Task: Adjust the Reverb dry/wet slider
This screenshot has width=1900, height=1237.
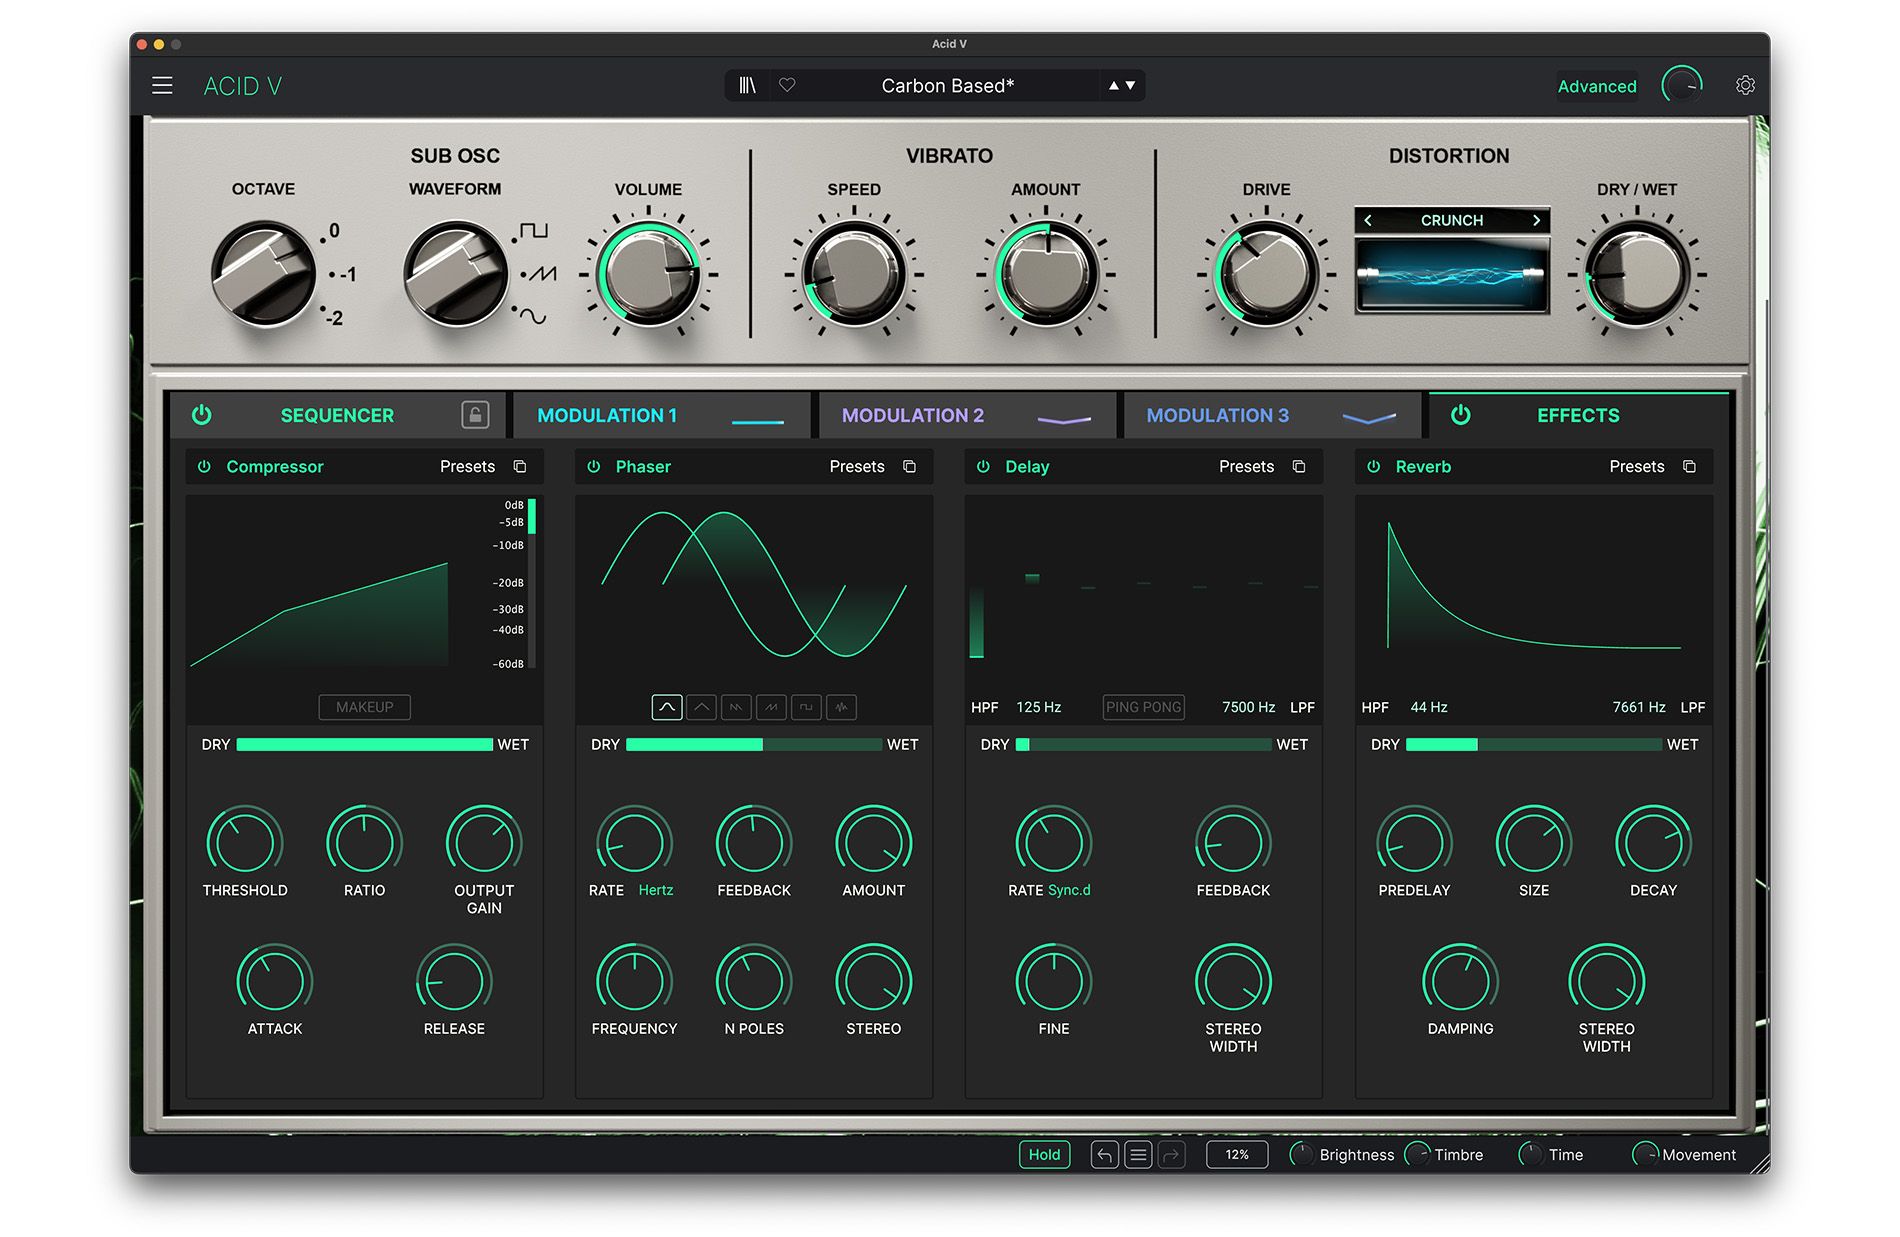Action: pos(1533,745)
